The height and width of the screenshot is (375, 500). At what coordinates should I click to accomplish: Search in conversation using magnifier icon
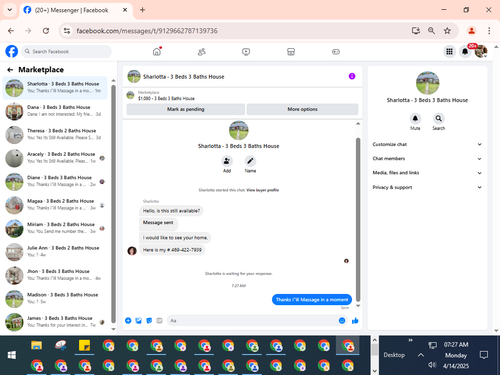tap(439, 118)
